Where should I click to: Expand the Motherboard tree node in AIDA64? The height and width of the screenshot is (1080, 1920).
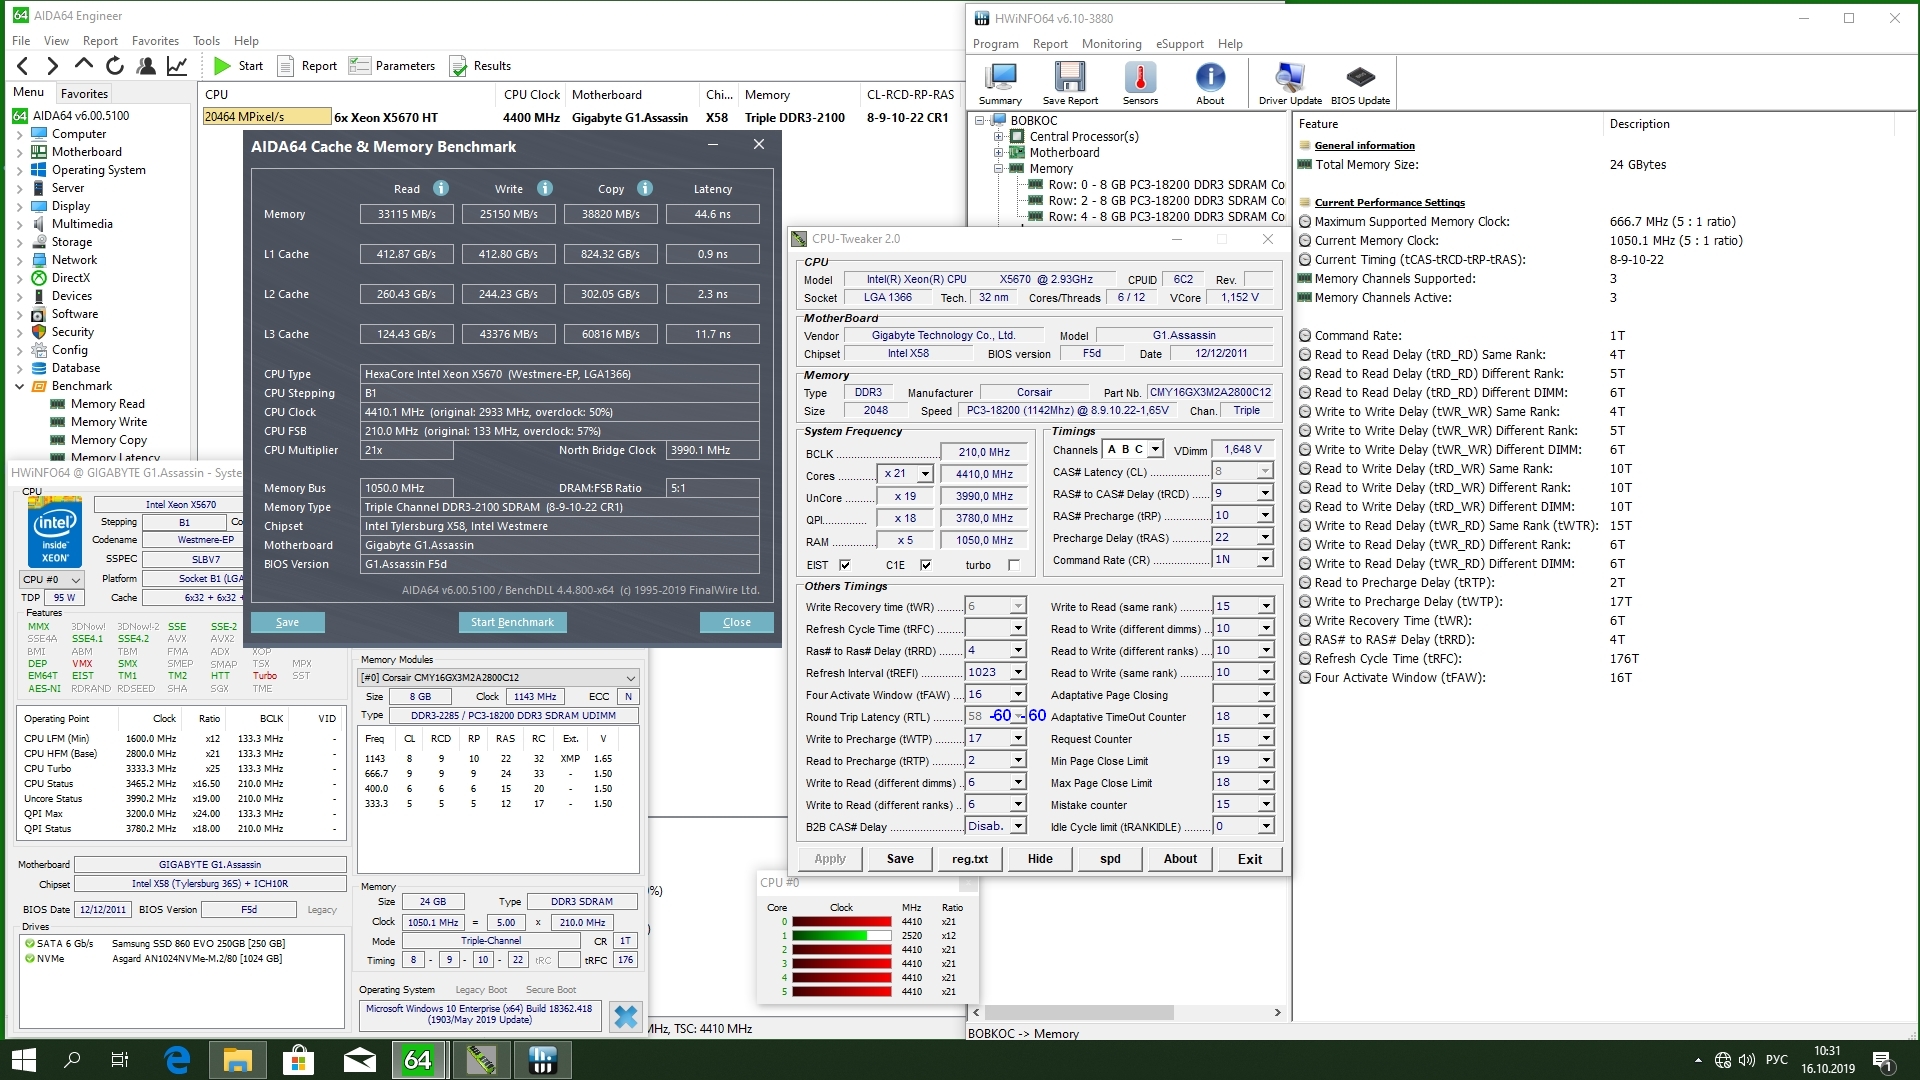click(19, 152)
